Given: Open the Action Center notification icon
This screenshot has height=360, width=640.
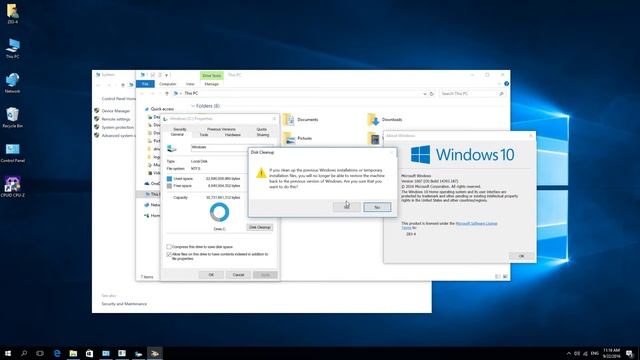Looking at the screenshot, I should 630,353.
